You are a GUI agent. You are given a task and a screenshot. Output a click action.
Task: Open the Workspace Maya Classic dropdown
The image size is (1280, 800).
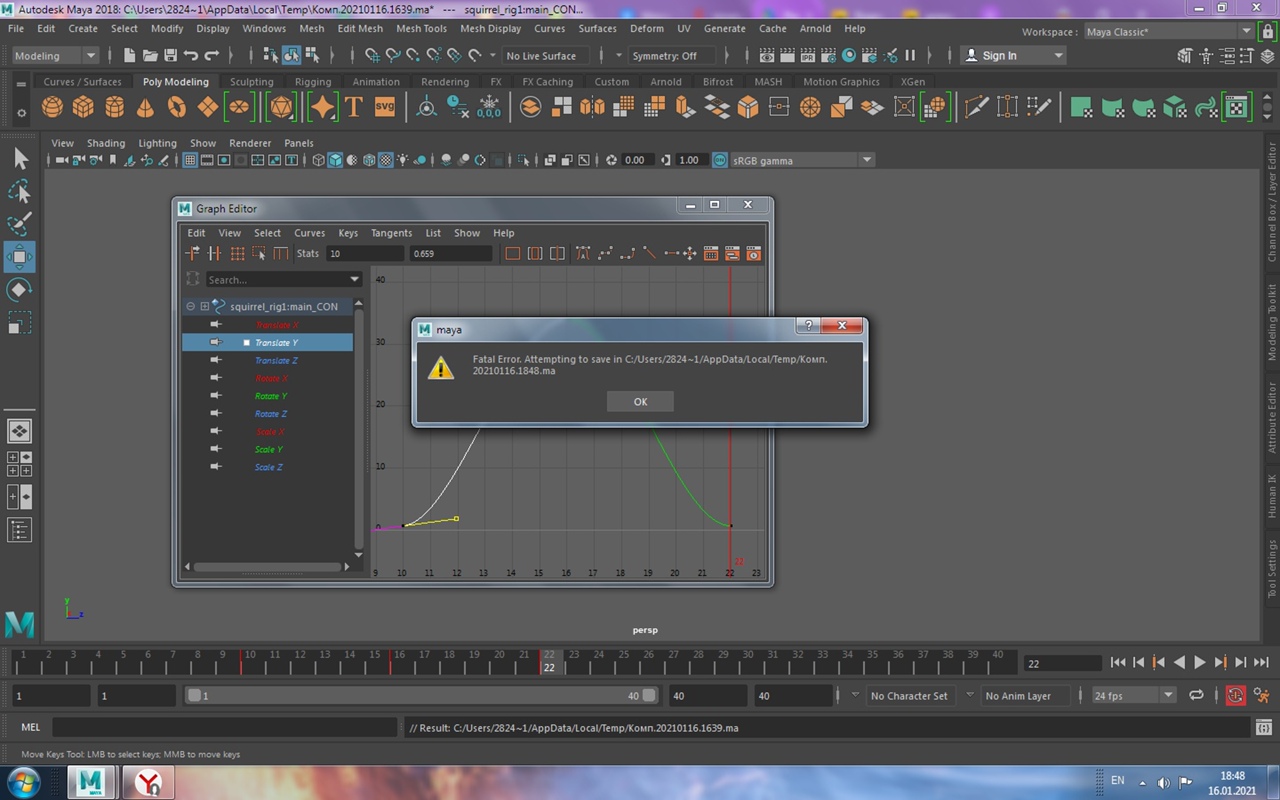1169,32
